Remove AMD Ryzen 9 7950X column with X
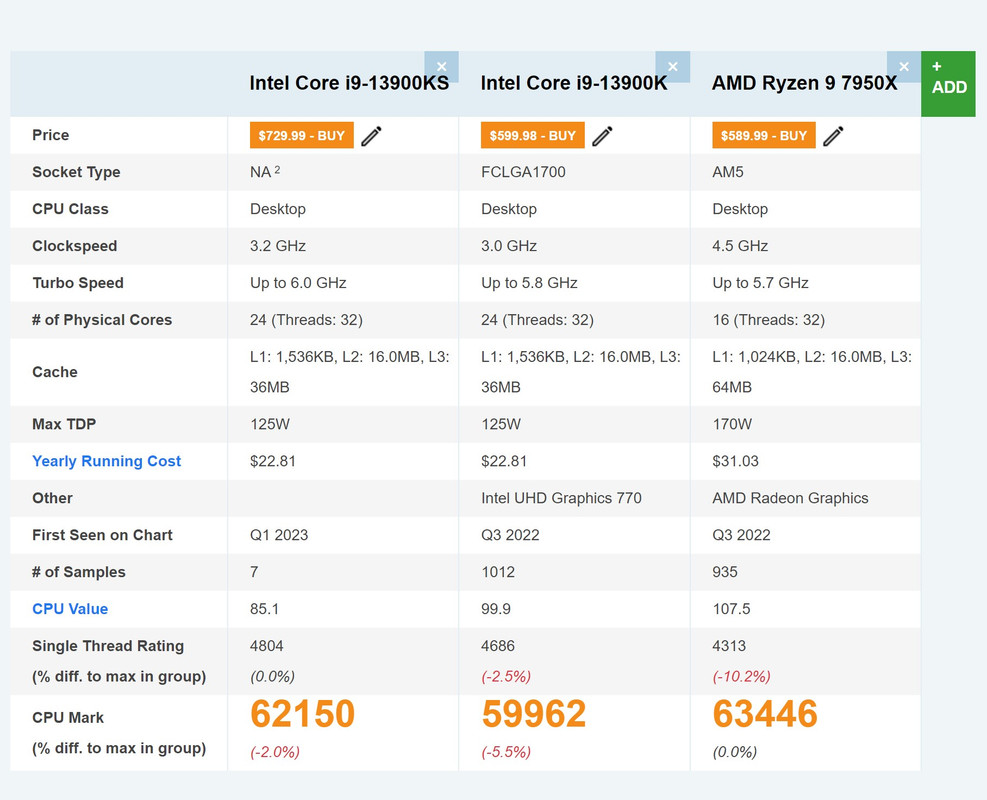The width and height of the screenshot is (987, 800). click(904, 66)
